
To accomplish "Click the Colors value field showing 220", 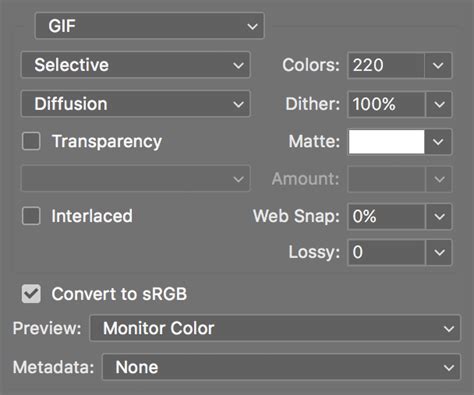I will click(x=386, y=65).
